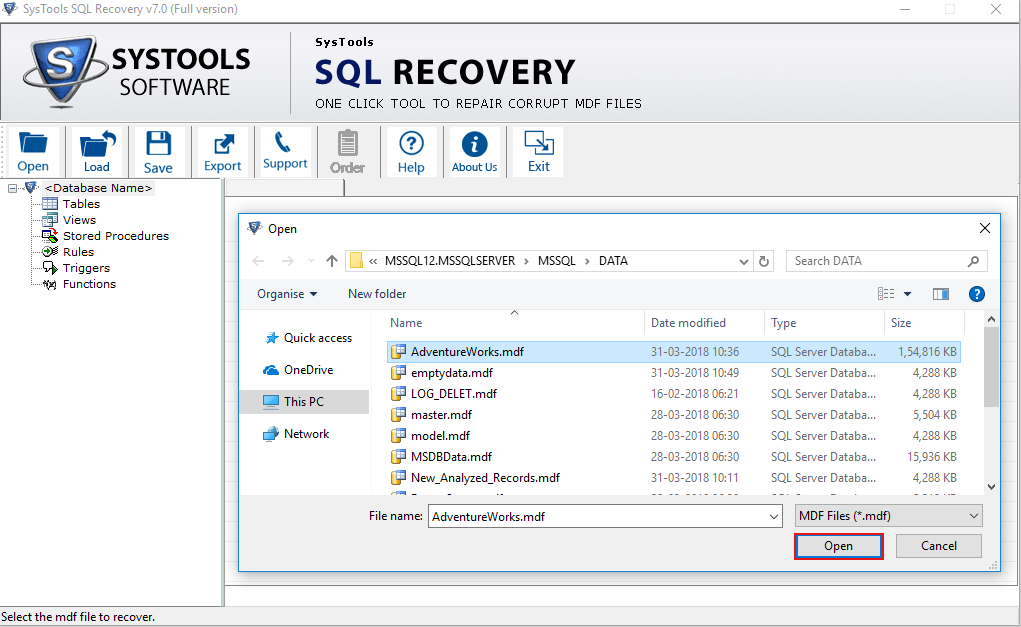Screen dimensions: 1021x627
Task: Expand the File name dropdown arrow
Action: pyautogui.click(x=774, y=516)
